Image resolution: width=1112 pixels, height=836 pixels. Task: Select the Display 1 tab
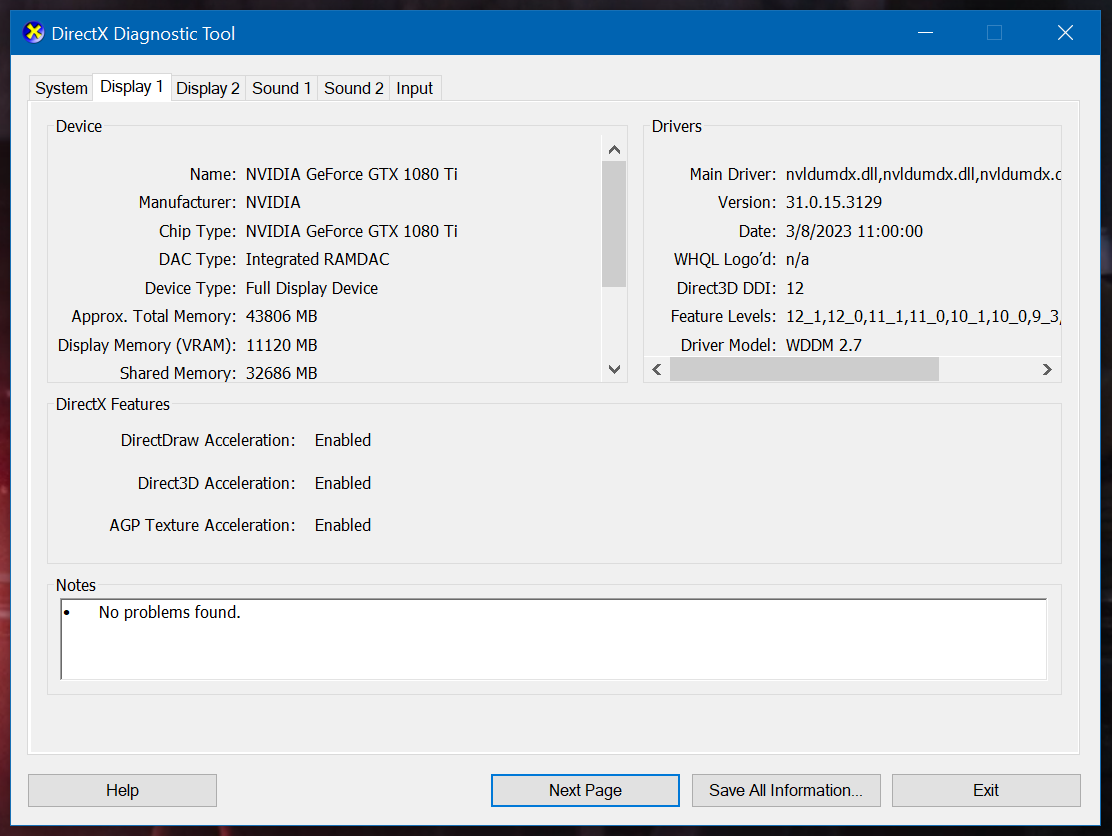131,87
